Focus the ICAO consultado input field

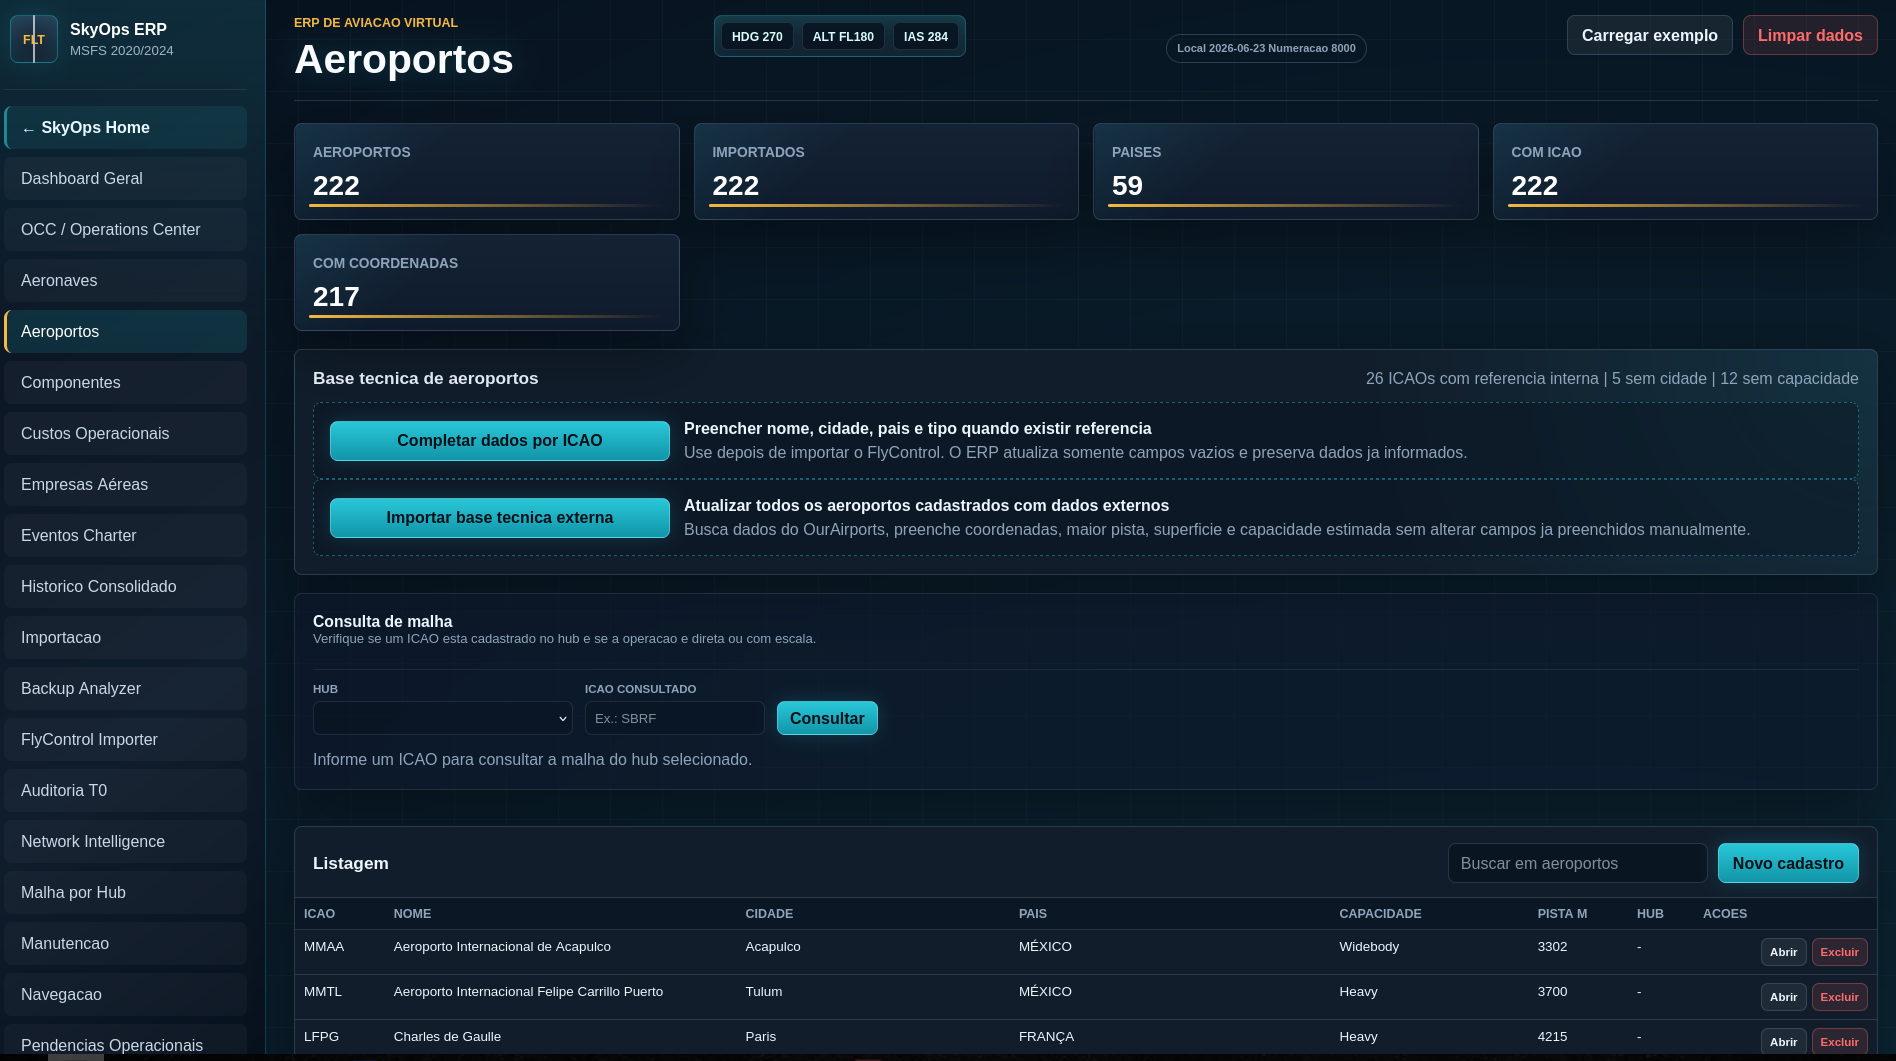[675, 718]
